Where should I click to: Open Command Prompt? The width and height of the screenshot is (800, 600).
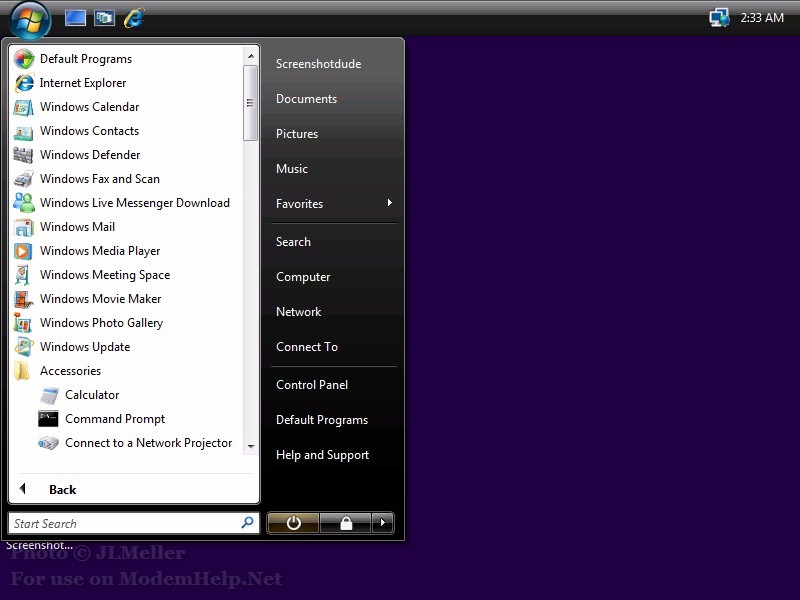pyautogui.click(x=114, y=419)
